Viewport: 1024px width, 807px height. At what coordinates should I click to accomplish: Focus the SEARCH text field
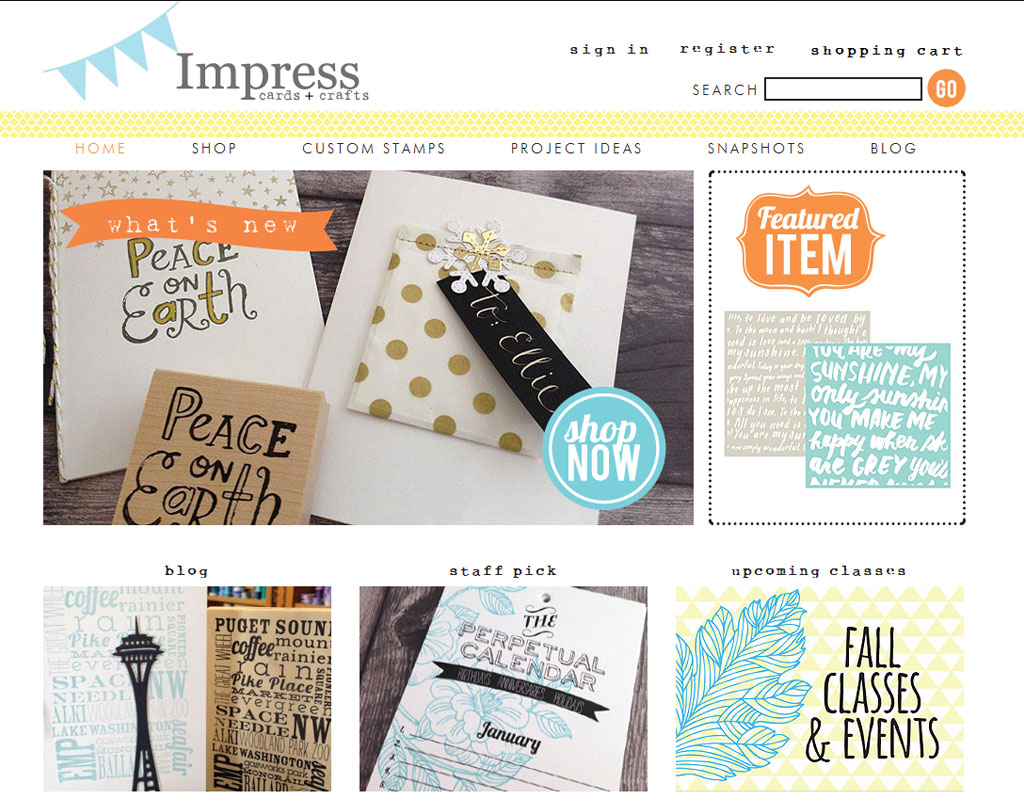point(843,89)
